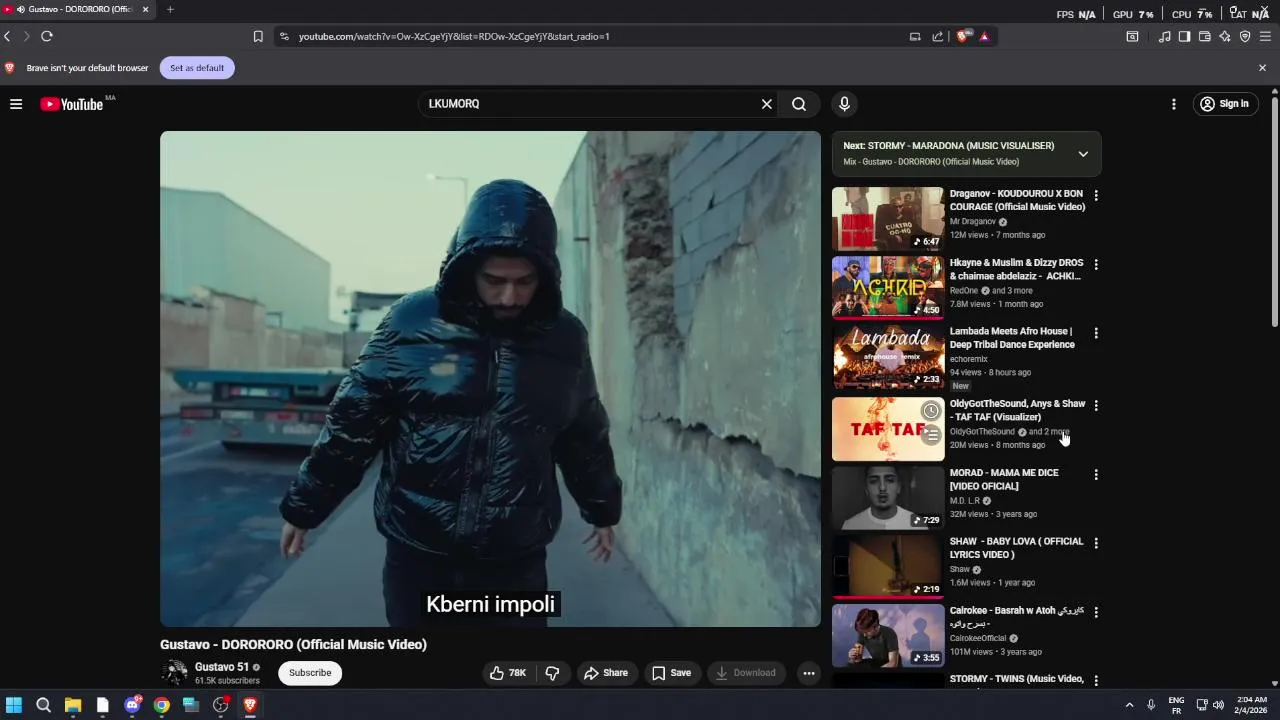Subscribe to Gustavo 51 channel
1280x720 pixels.
(310, 673)
